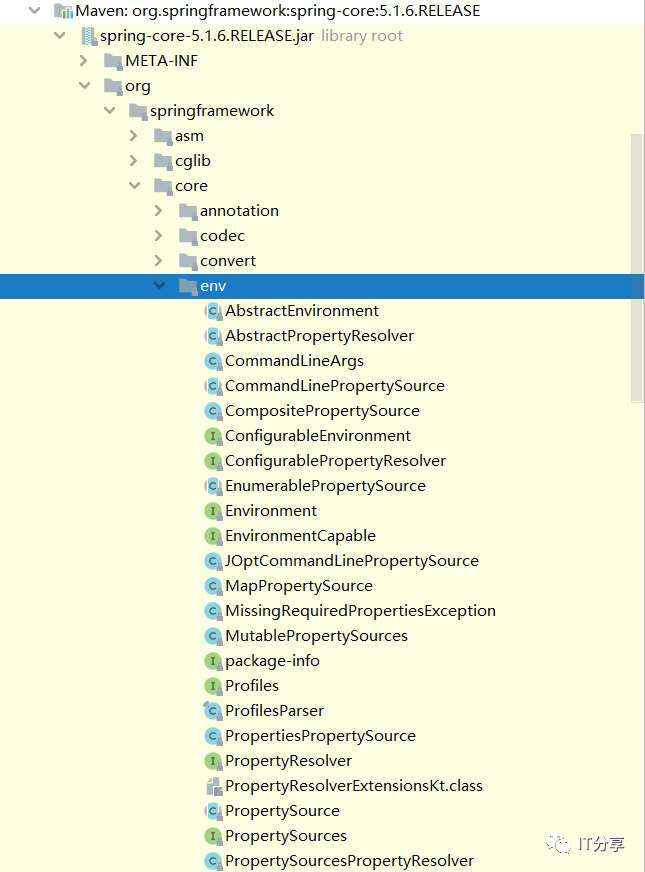The image size is (645, 872).
Task: Click the Maven library icon
Action: (x=63, y=11)
